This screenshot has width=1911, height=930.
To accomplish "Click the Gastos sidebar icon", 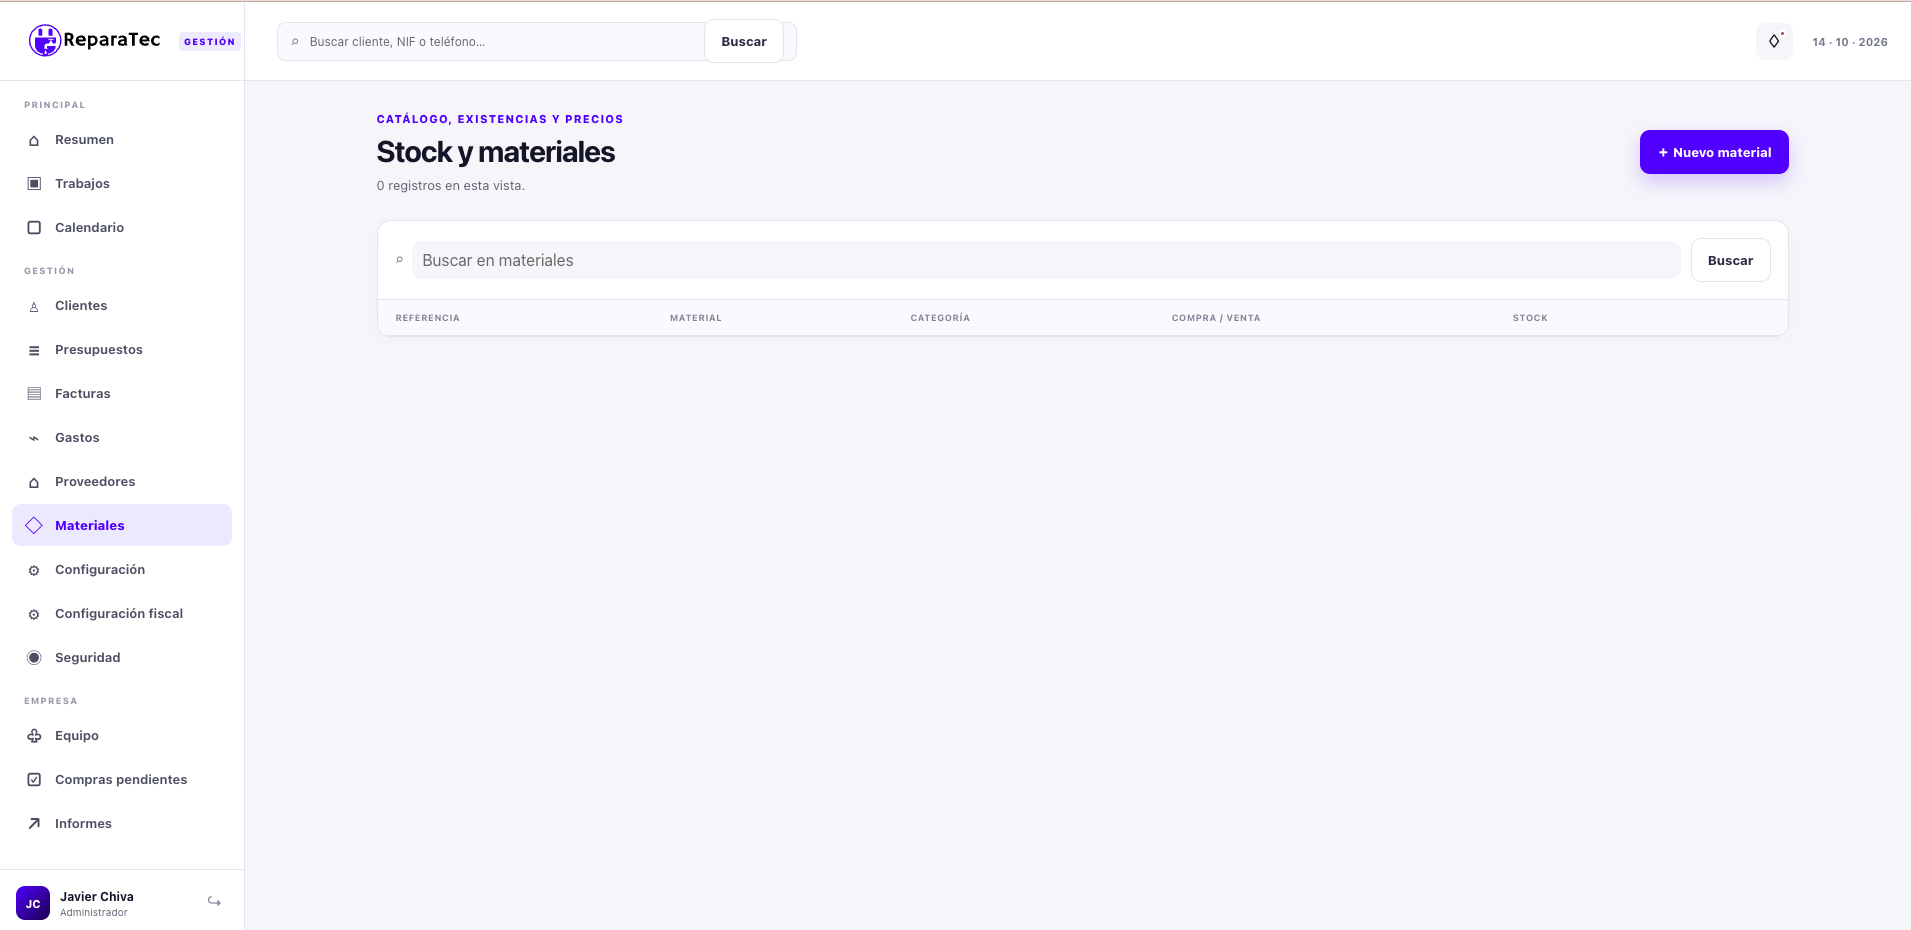I will coord(34,438).
